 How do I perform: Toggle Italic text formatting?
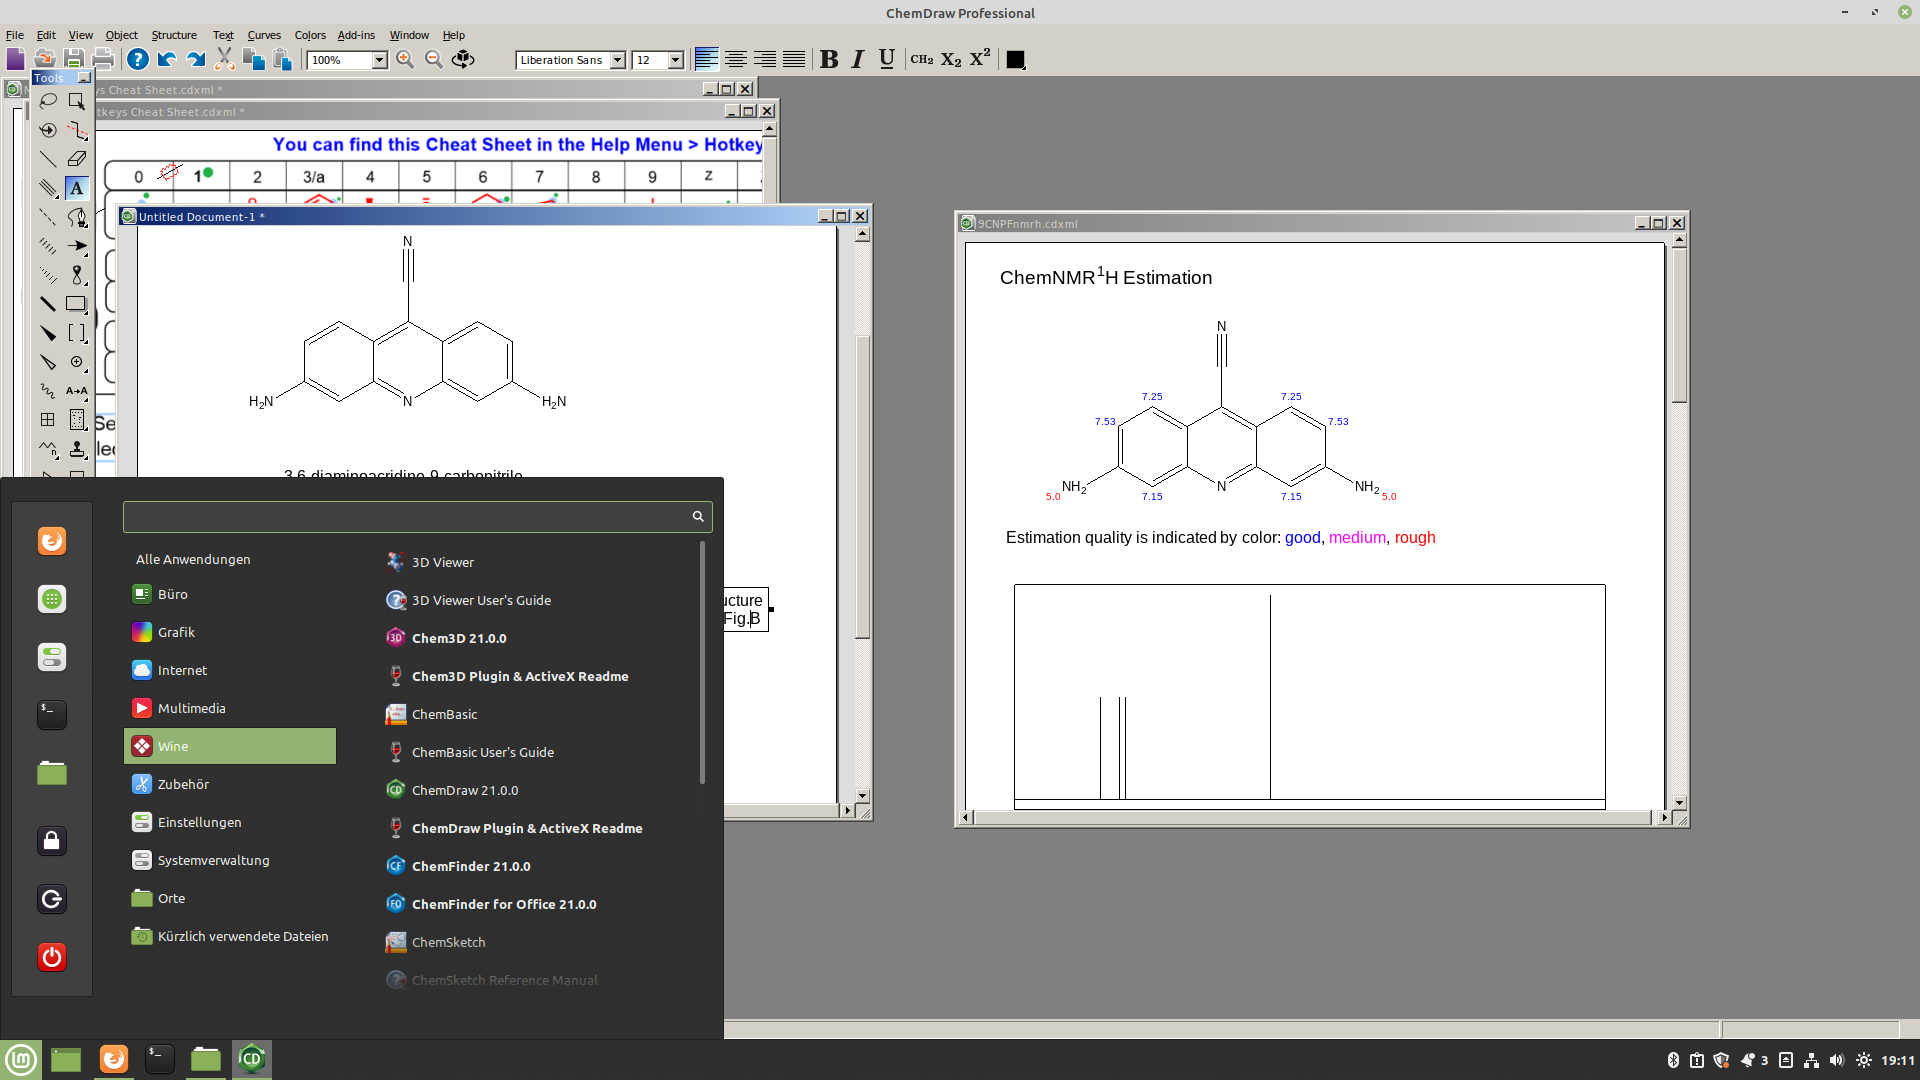point(858,59)
